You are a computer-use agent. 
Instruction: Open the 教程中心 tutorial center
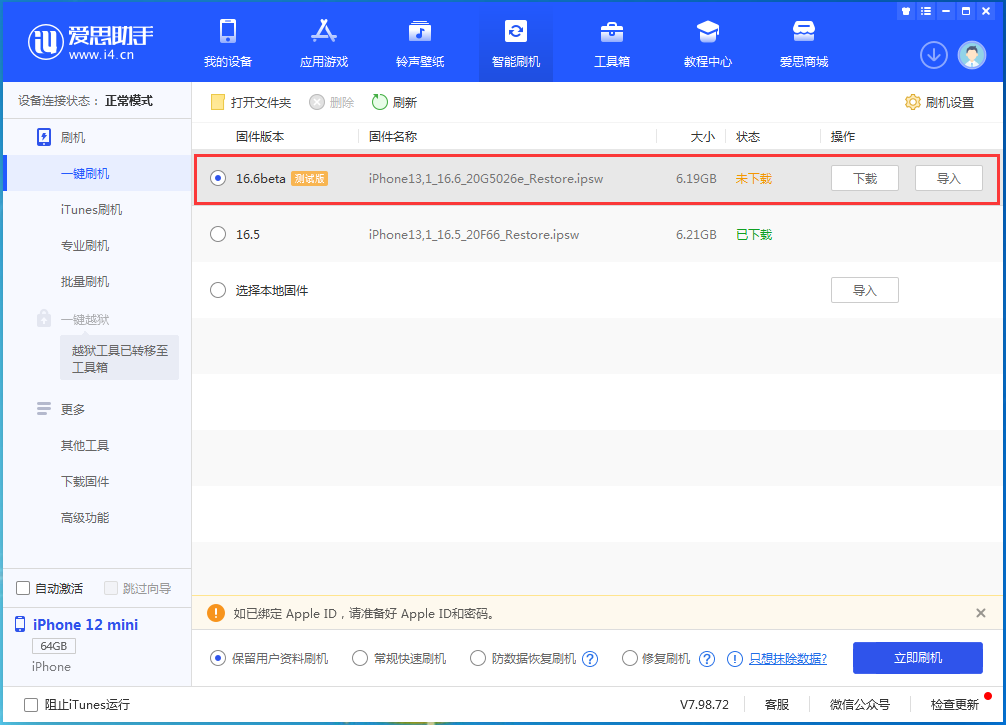point(708,32)
